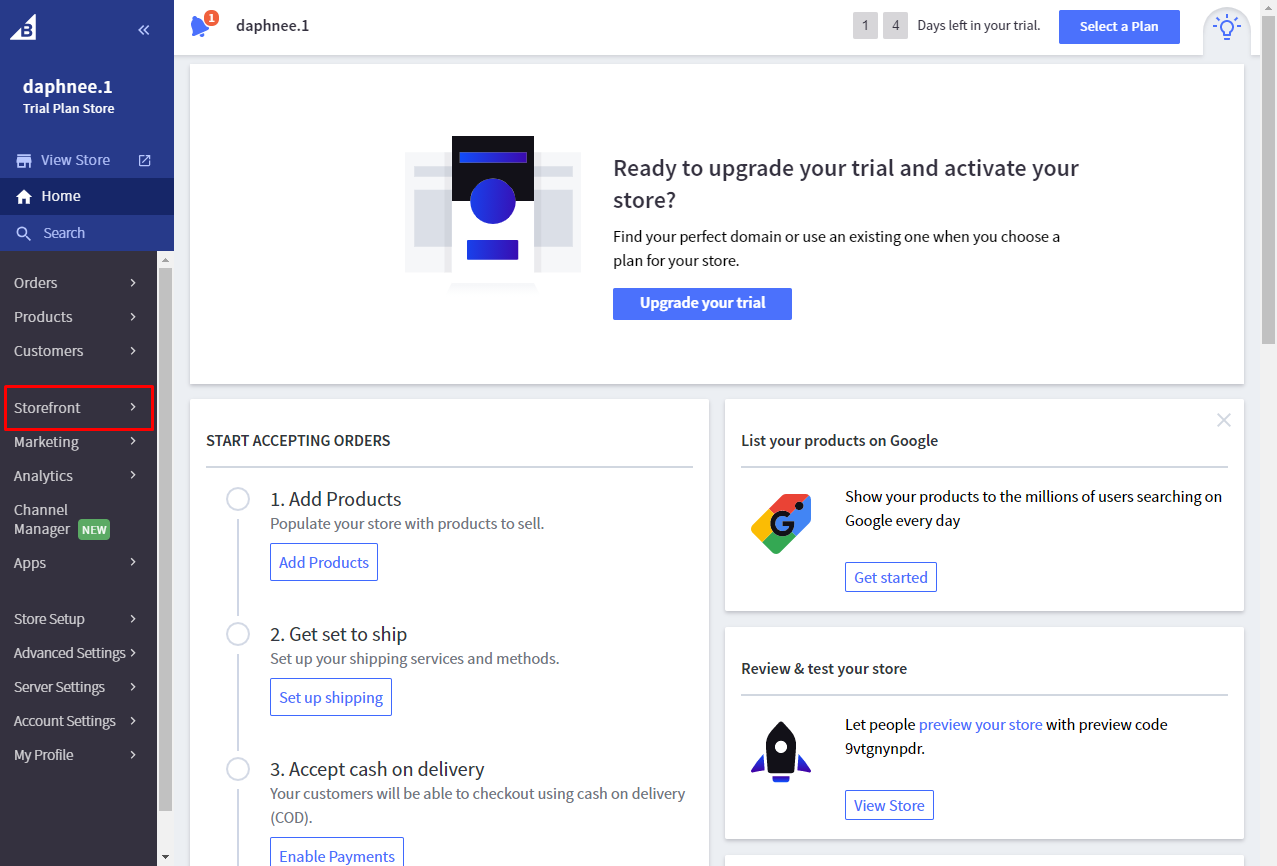Image resolution: width=1277 pixels, height=866 pixels.
Task: Click the "List your products on Google" heading
Action: pyautogui.click(x=839, y=440)
